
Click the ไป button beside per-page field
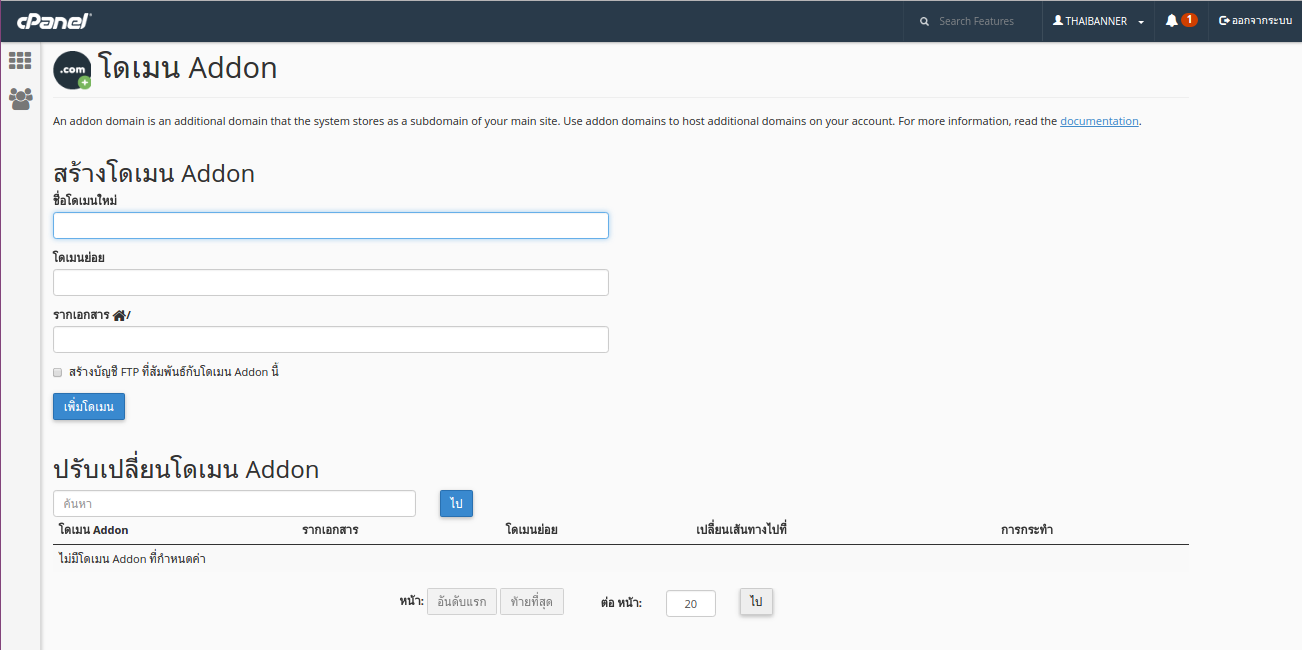756,602
